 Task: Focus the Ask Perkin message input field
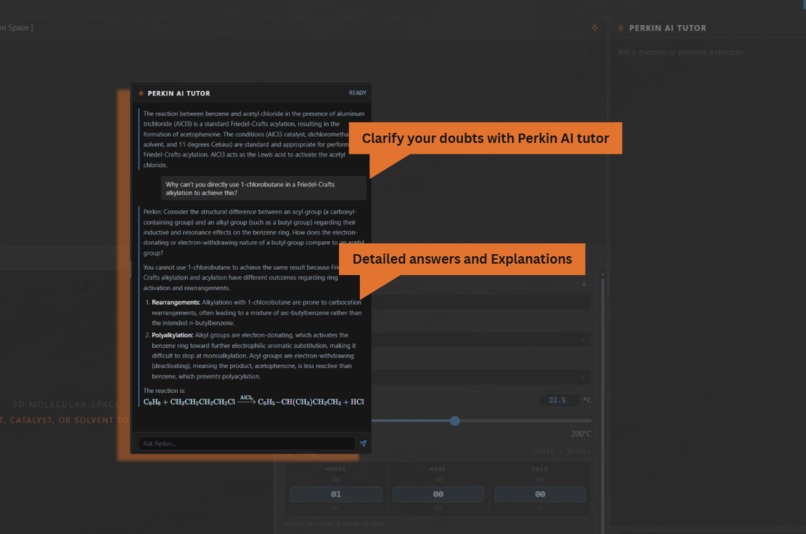click(x=246, y=444)
